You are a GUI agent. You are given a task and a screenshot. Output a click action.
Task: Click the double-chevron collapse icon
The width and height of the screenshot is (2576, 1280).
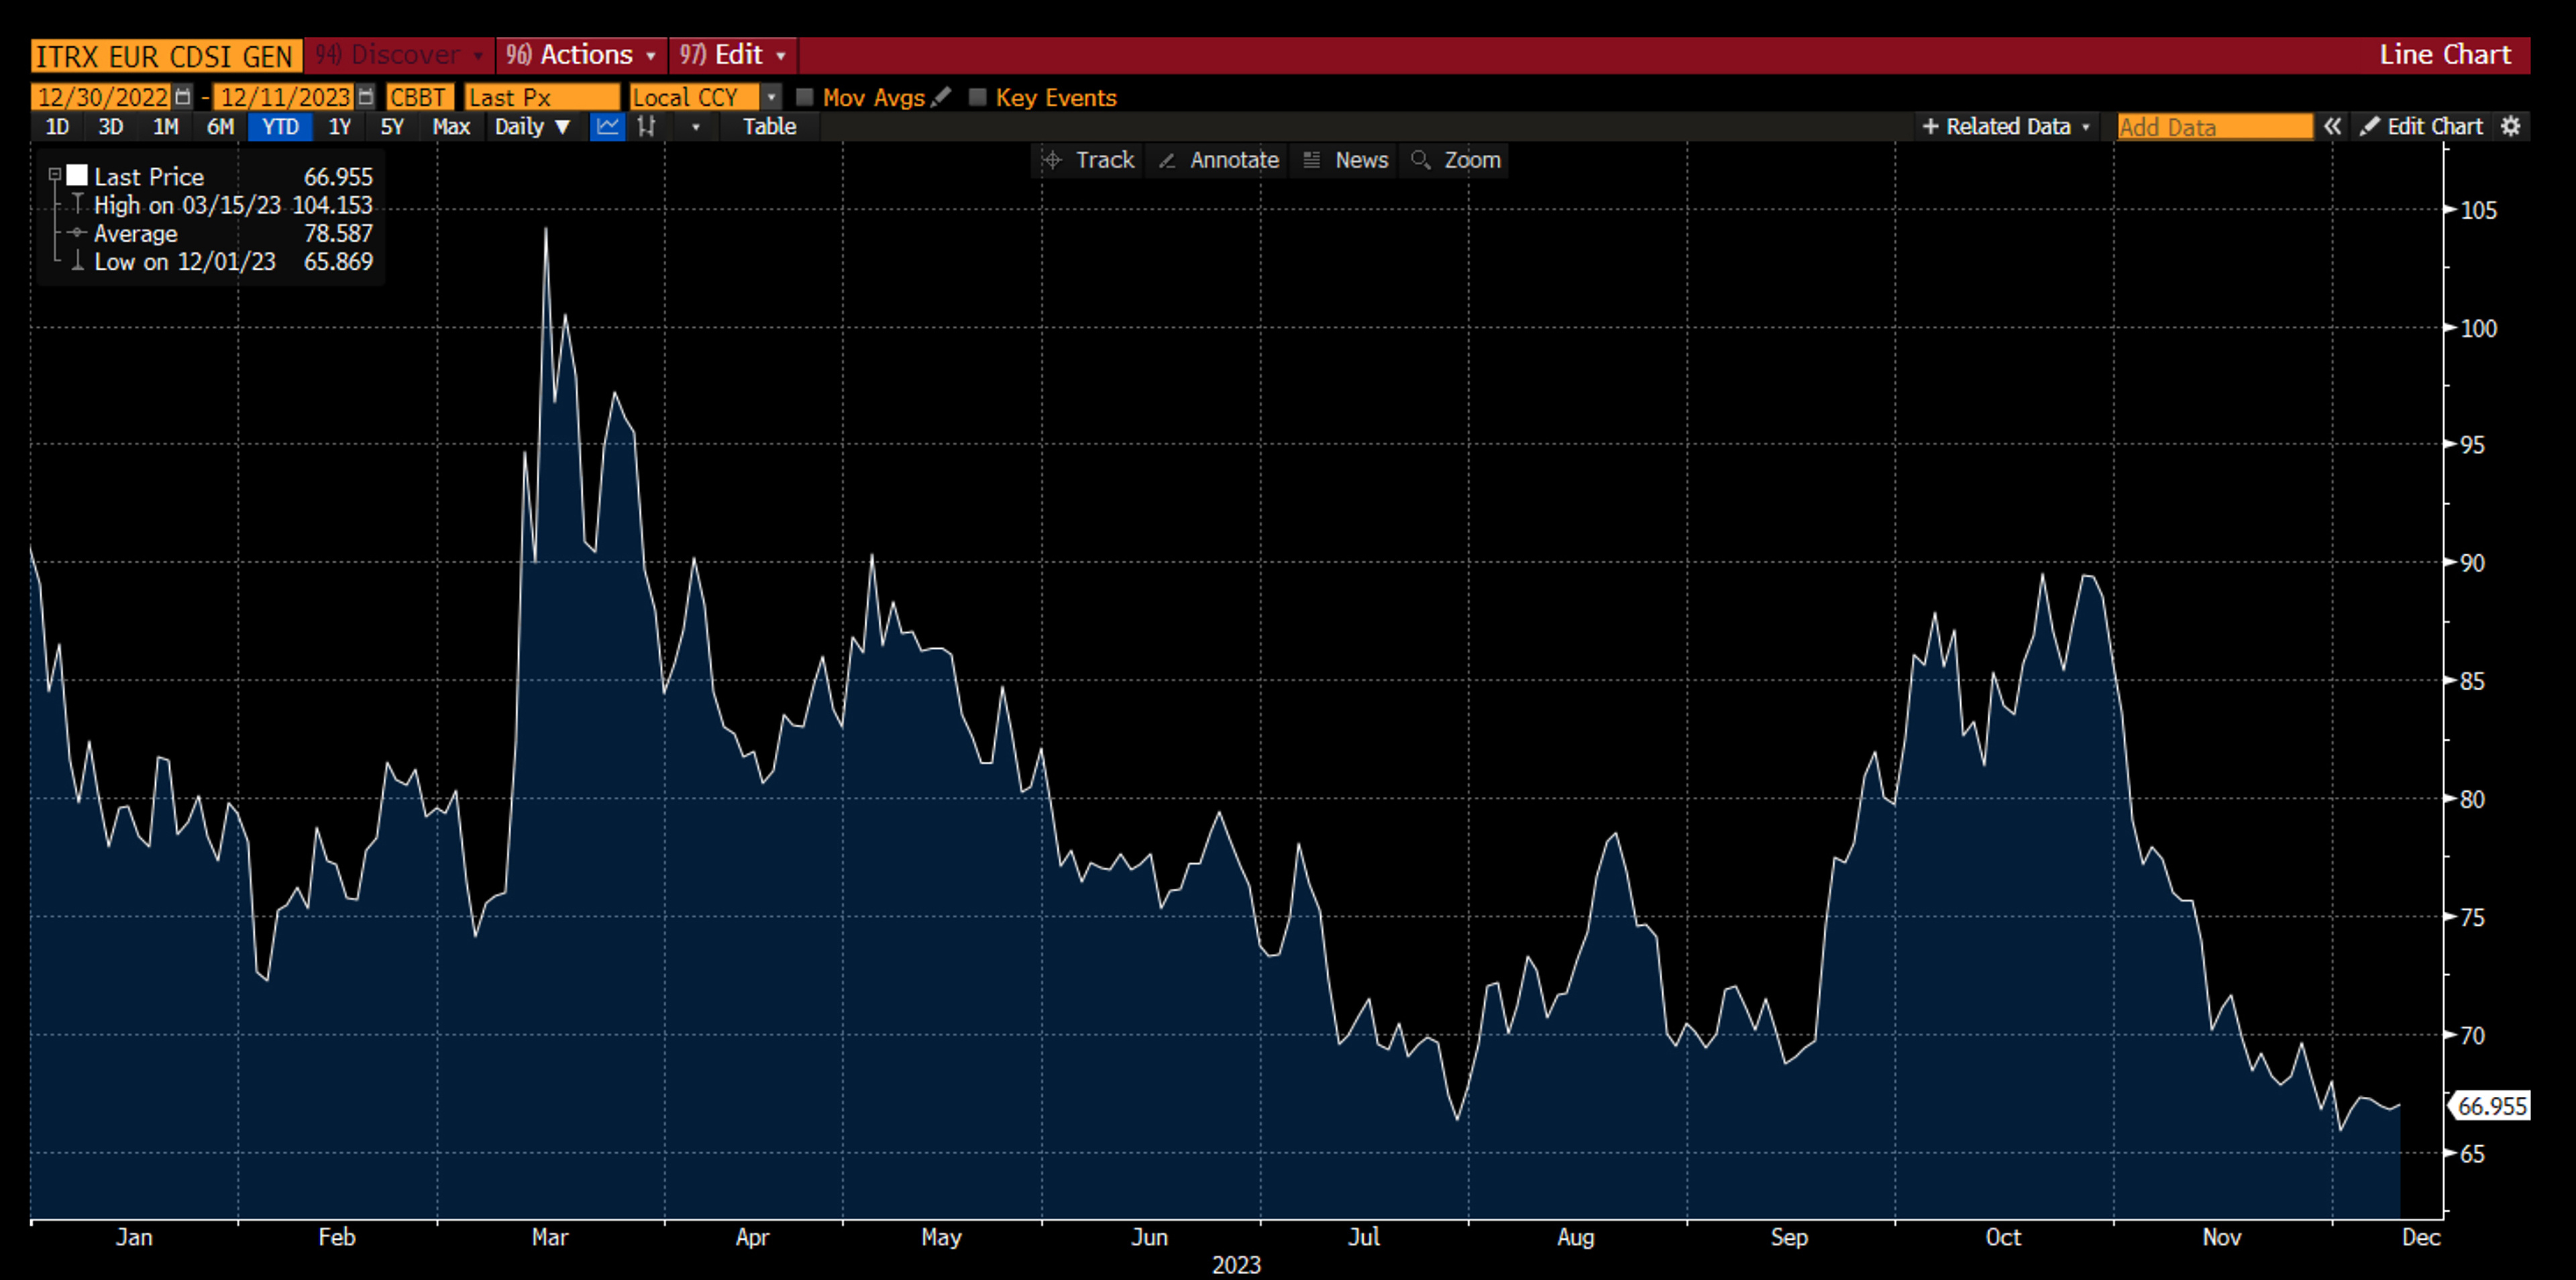click(2332, 127)
